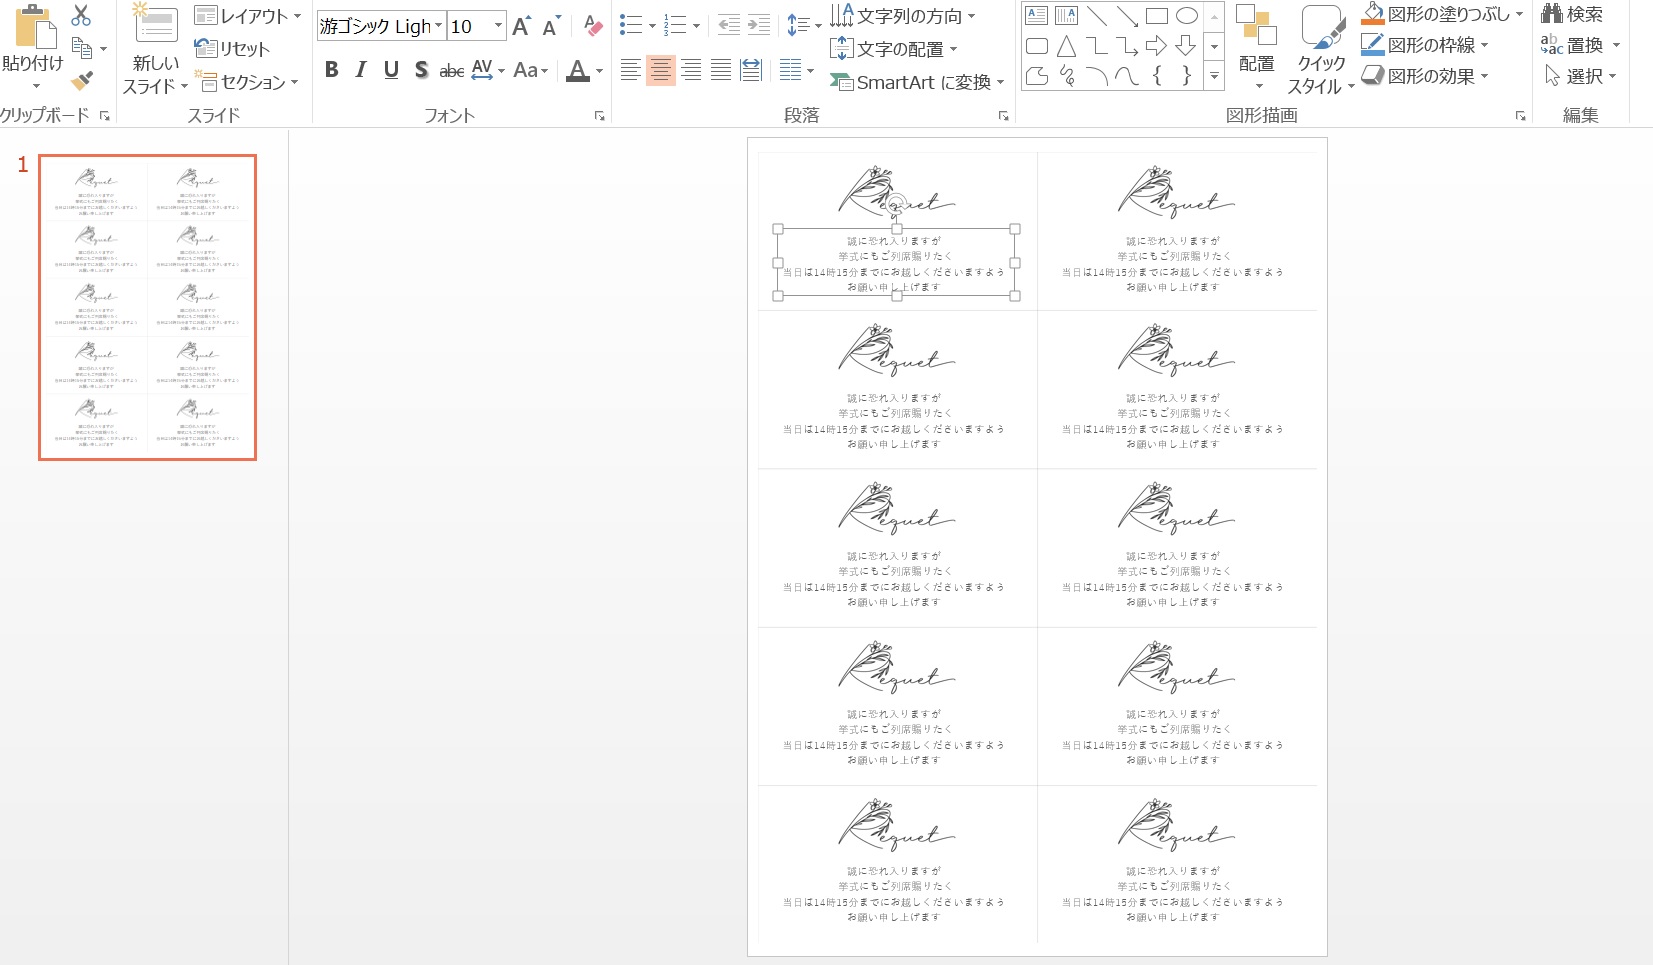
Task: Insert a text box from shapes gallery
Action: [1037, 16]
